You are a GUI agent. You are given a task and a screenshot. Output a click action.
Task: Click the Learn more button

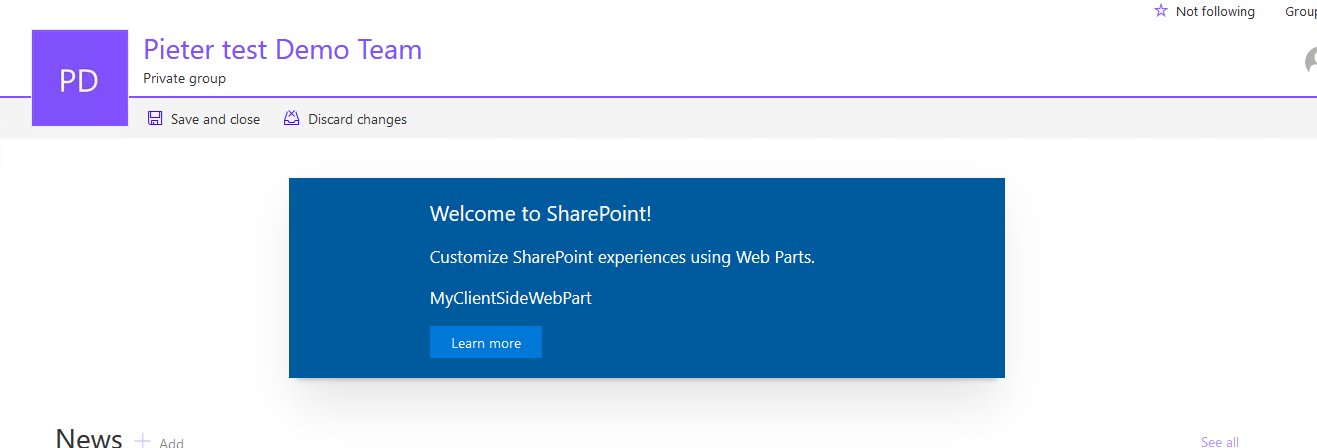tap(486, 342)
